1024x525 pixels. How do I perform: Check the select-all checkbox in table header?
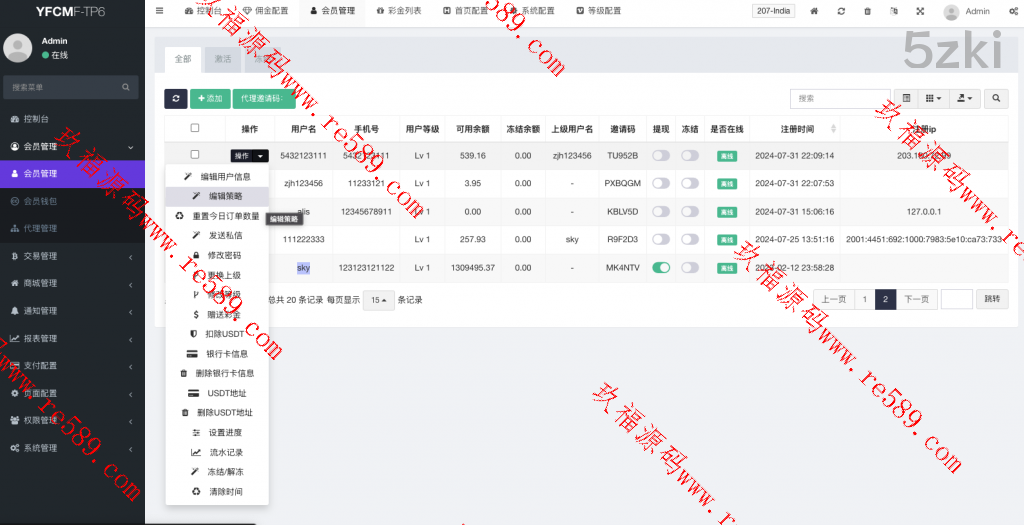coord(195,128)
